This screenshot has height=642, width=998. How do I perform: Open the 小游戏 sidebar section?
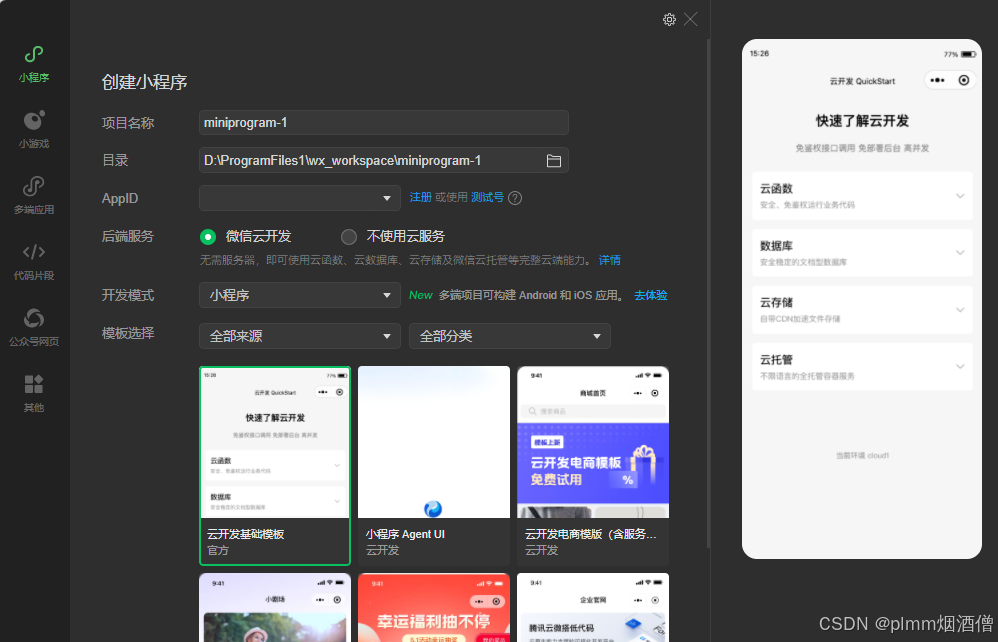coord(34,130)
